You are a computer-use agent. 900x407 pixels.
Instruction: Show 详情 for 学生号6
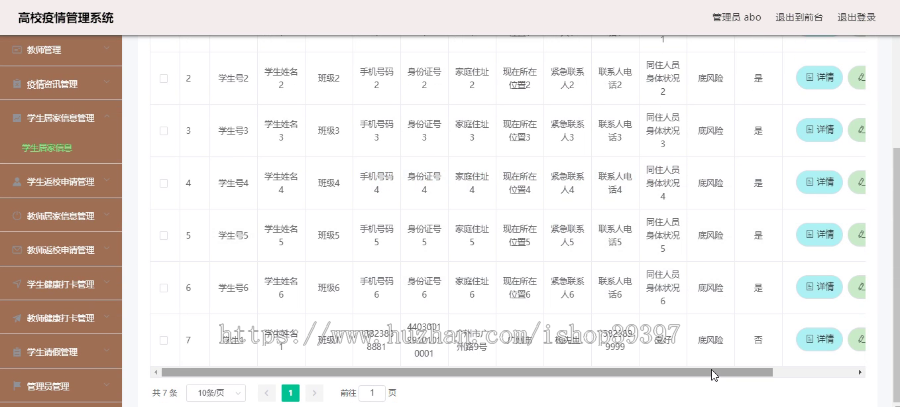(819, 286)
